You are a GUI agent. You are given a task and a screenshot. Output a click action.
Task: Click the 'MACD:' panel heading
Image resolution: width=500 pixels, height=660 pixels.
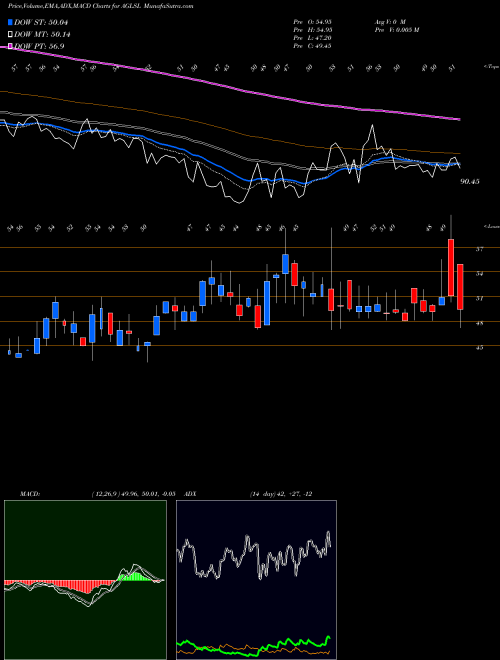coord(30,494)
